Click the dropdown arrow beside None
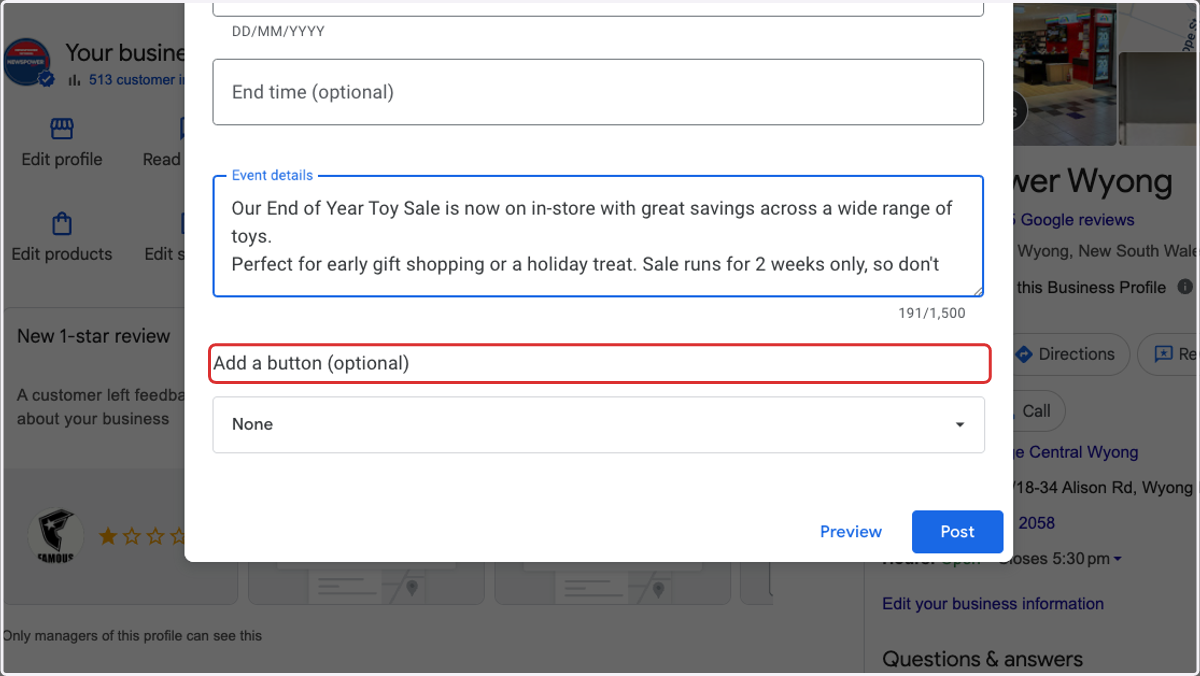 [x=960, y=425]
